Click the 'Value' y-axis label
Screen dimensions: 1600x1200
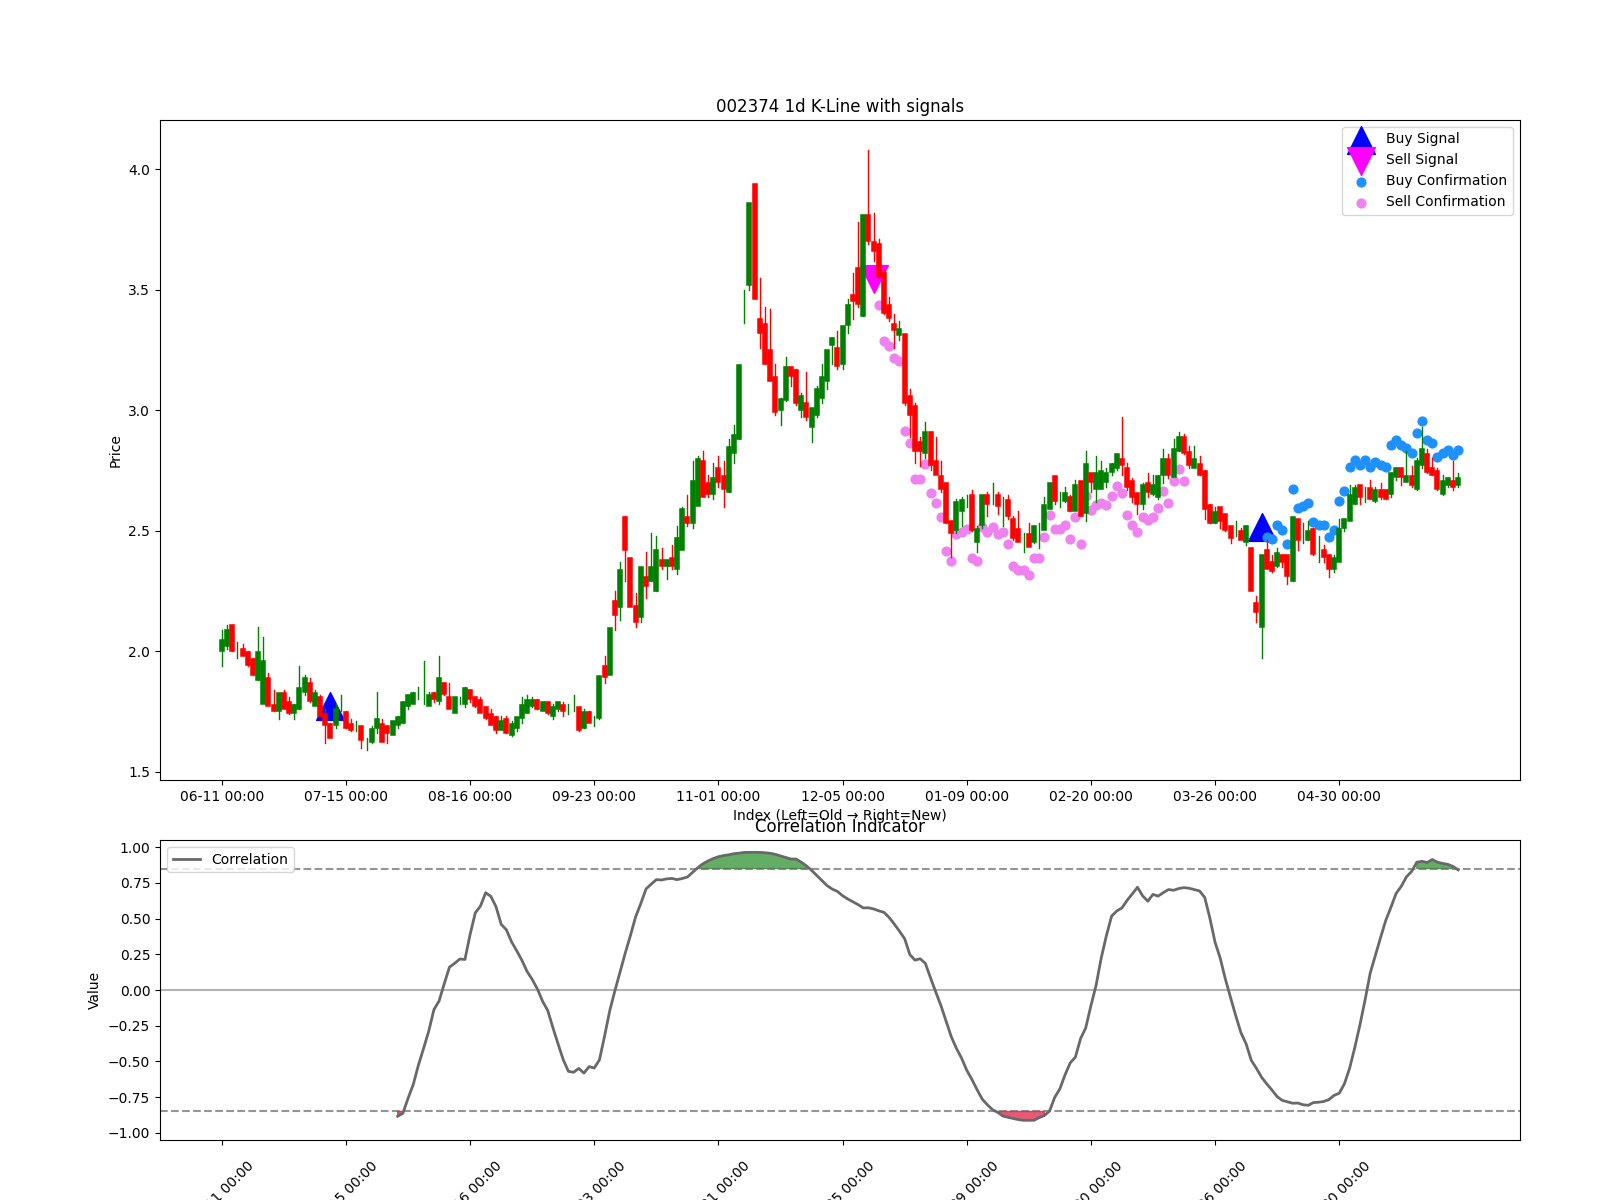point(94,991)
